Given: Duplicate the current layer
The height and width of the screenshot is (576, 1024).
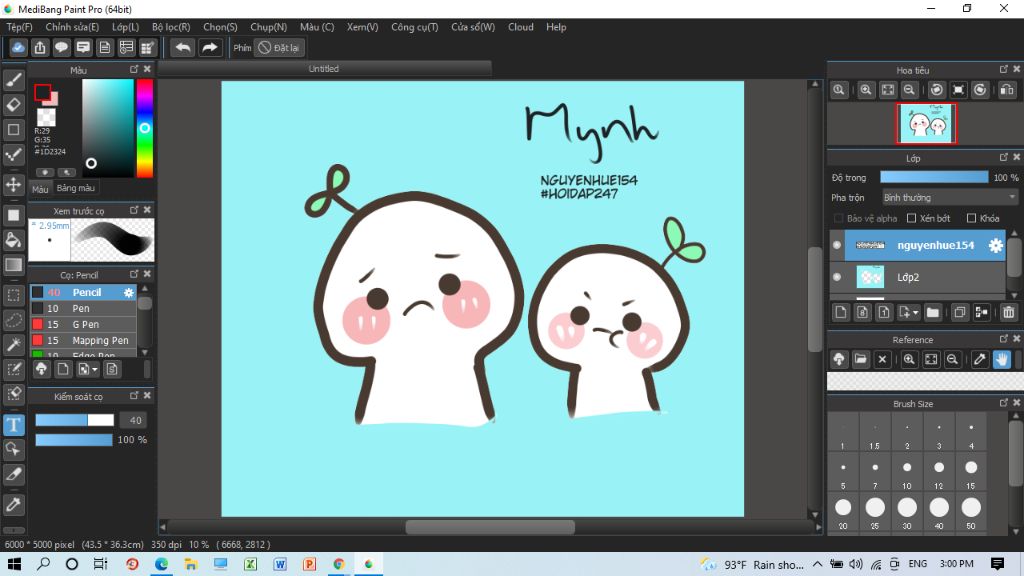Looking at the screenshot, I should click(x=959, y=312).
